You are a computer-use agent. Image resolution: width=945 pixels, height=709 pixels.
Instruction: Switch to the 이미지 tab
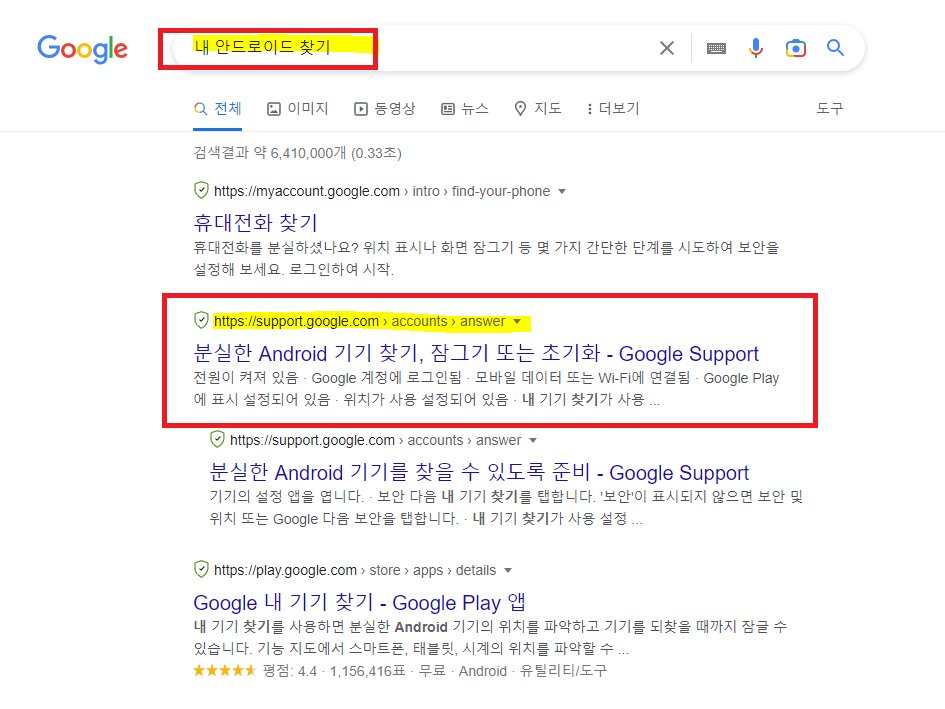pyautogui.click(x=298, y=109)
